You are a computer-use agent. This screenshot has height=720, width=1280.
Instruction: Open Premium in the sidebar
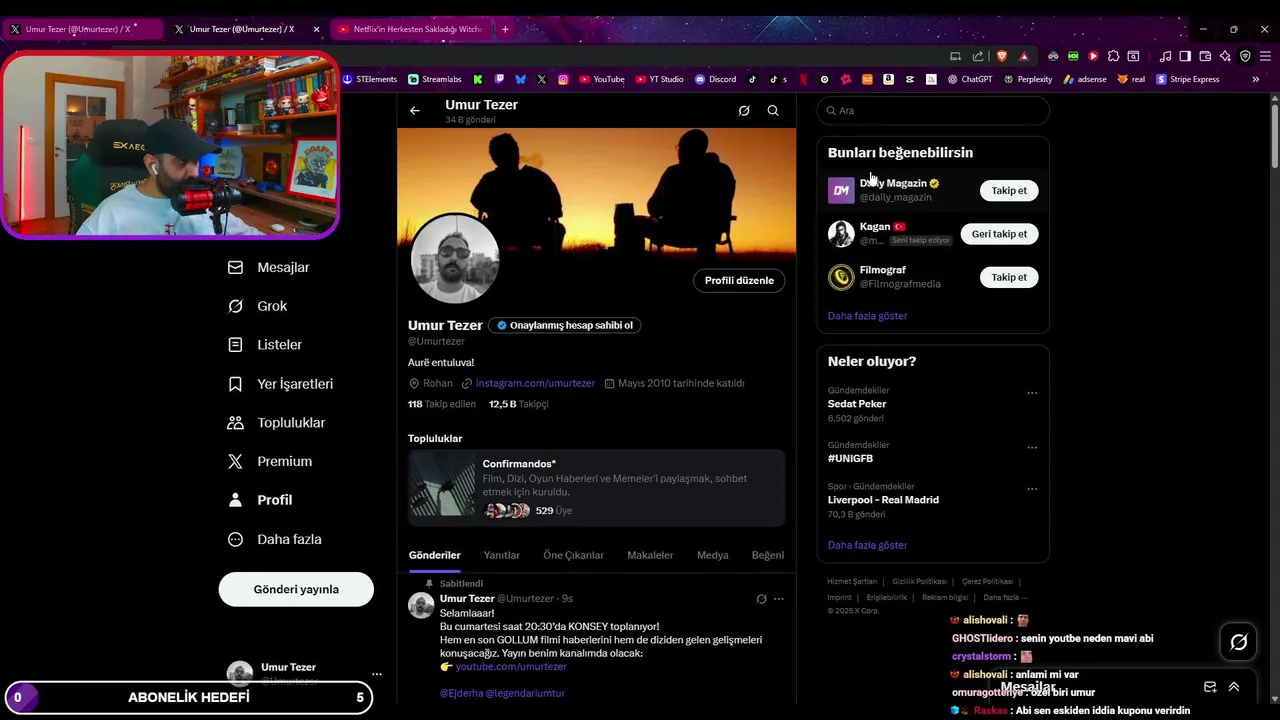coord(270,462)
